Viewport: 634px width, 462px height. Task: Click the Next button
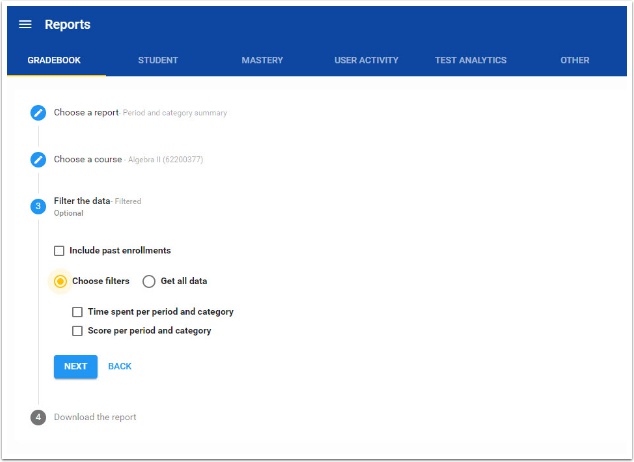(75, 367)
